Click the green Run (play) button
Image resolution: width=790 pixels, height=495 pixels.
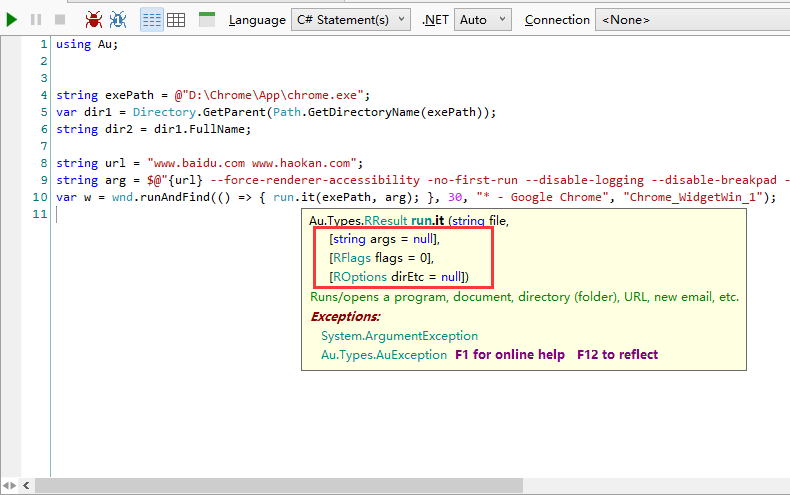(x=12, y=19)
